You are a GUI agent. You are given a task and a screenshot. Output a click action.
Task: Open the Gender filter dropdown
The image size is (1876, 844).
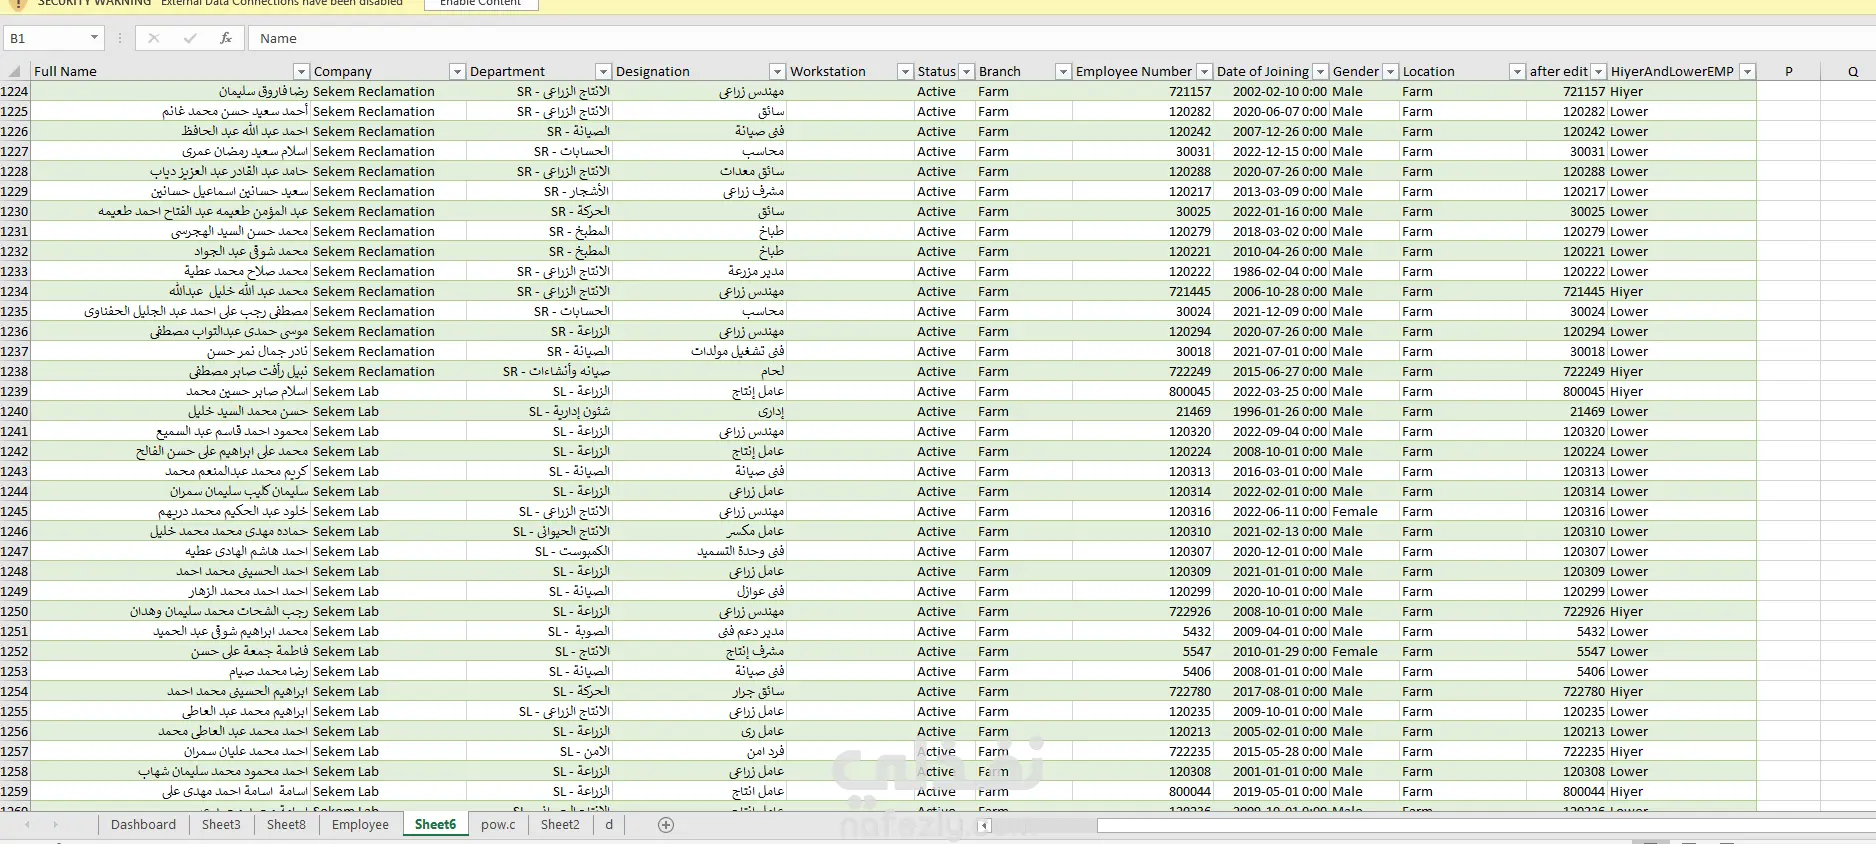1391,71
